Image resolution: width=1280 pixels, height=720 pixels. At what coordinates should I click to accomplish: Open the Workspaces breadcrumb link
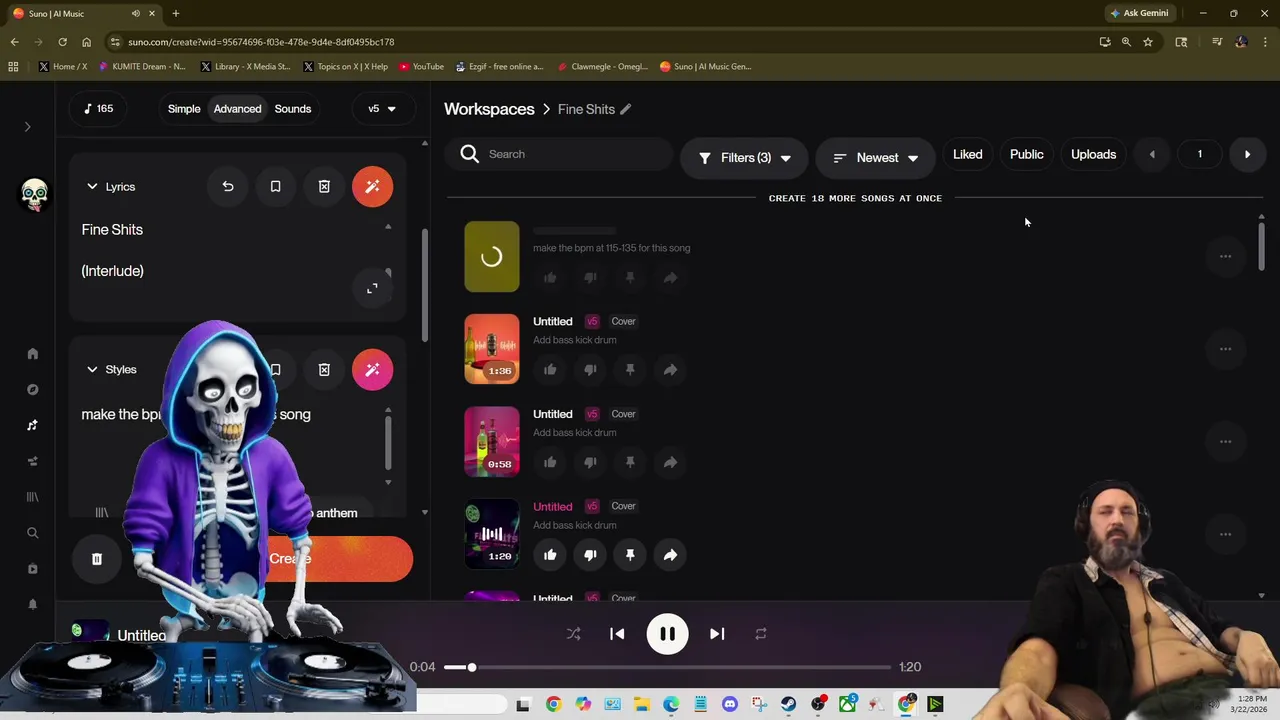[x=489, y=109]
